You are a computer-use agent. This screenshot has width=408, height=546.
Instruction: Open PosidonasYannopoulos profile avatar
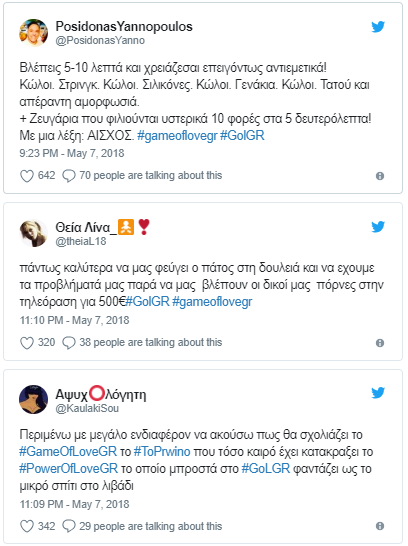33,33
